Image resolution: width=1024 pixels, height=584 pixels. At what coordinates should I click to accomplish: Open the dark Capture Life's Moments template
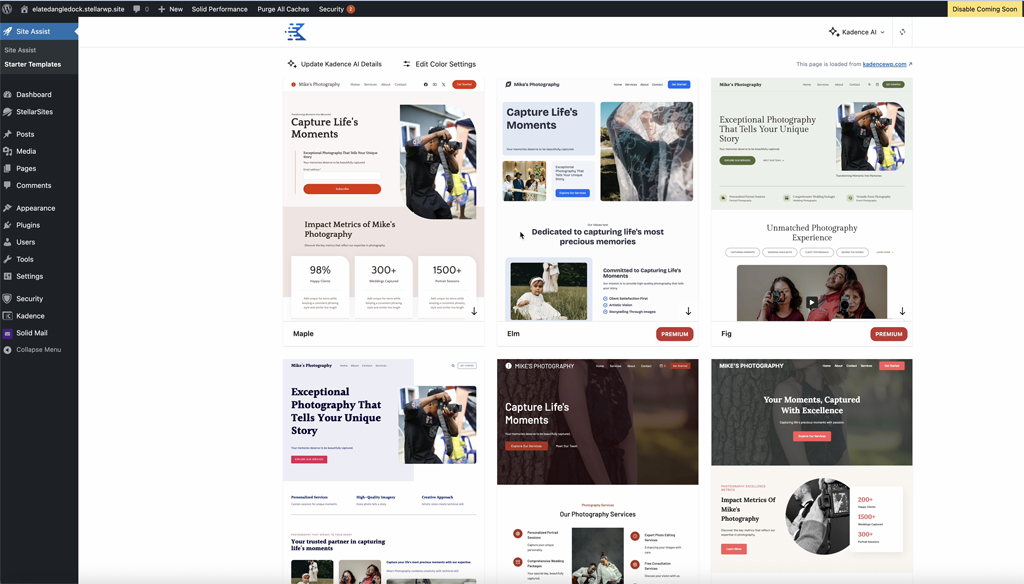point(598,471)
